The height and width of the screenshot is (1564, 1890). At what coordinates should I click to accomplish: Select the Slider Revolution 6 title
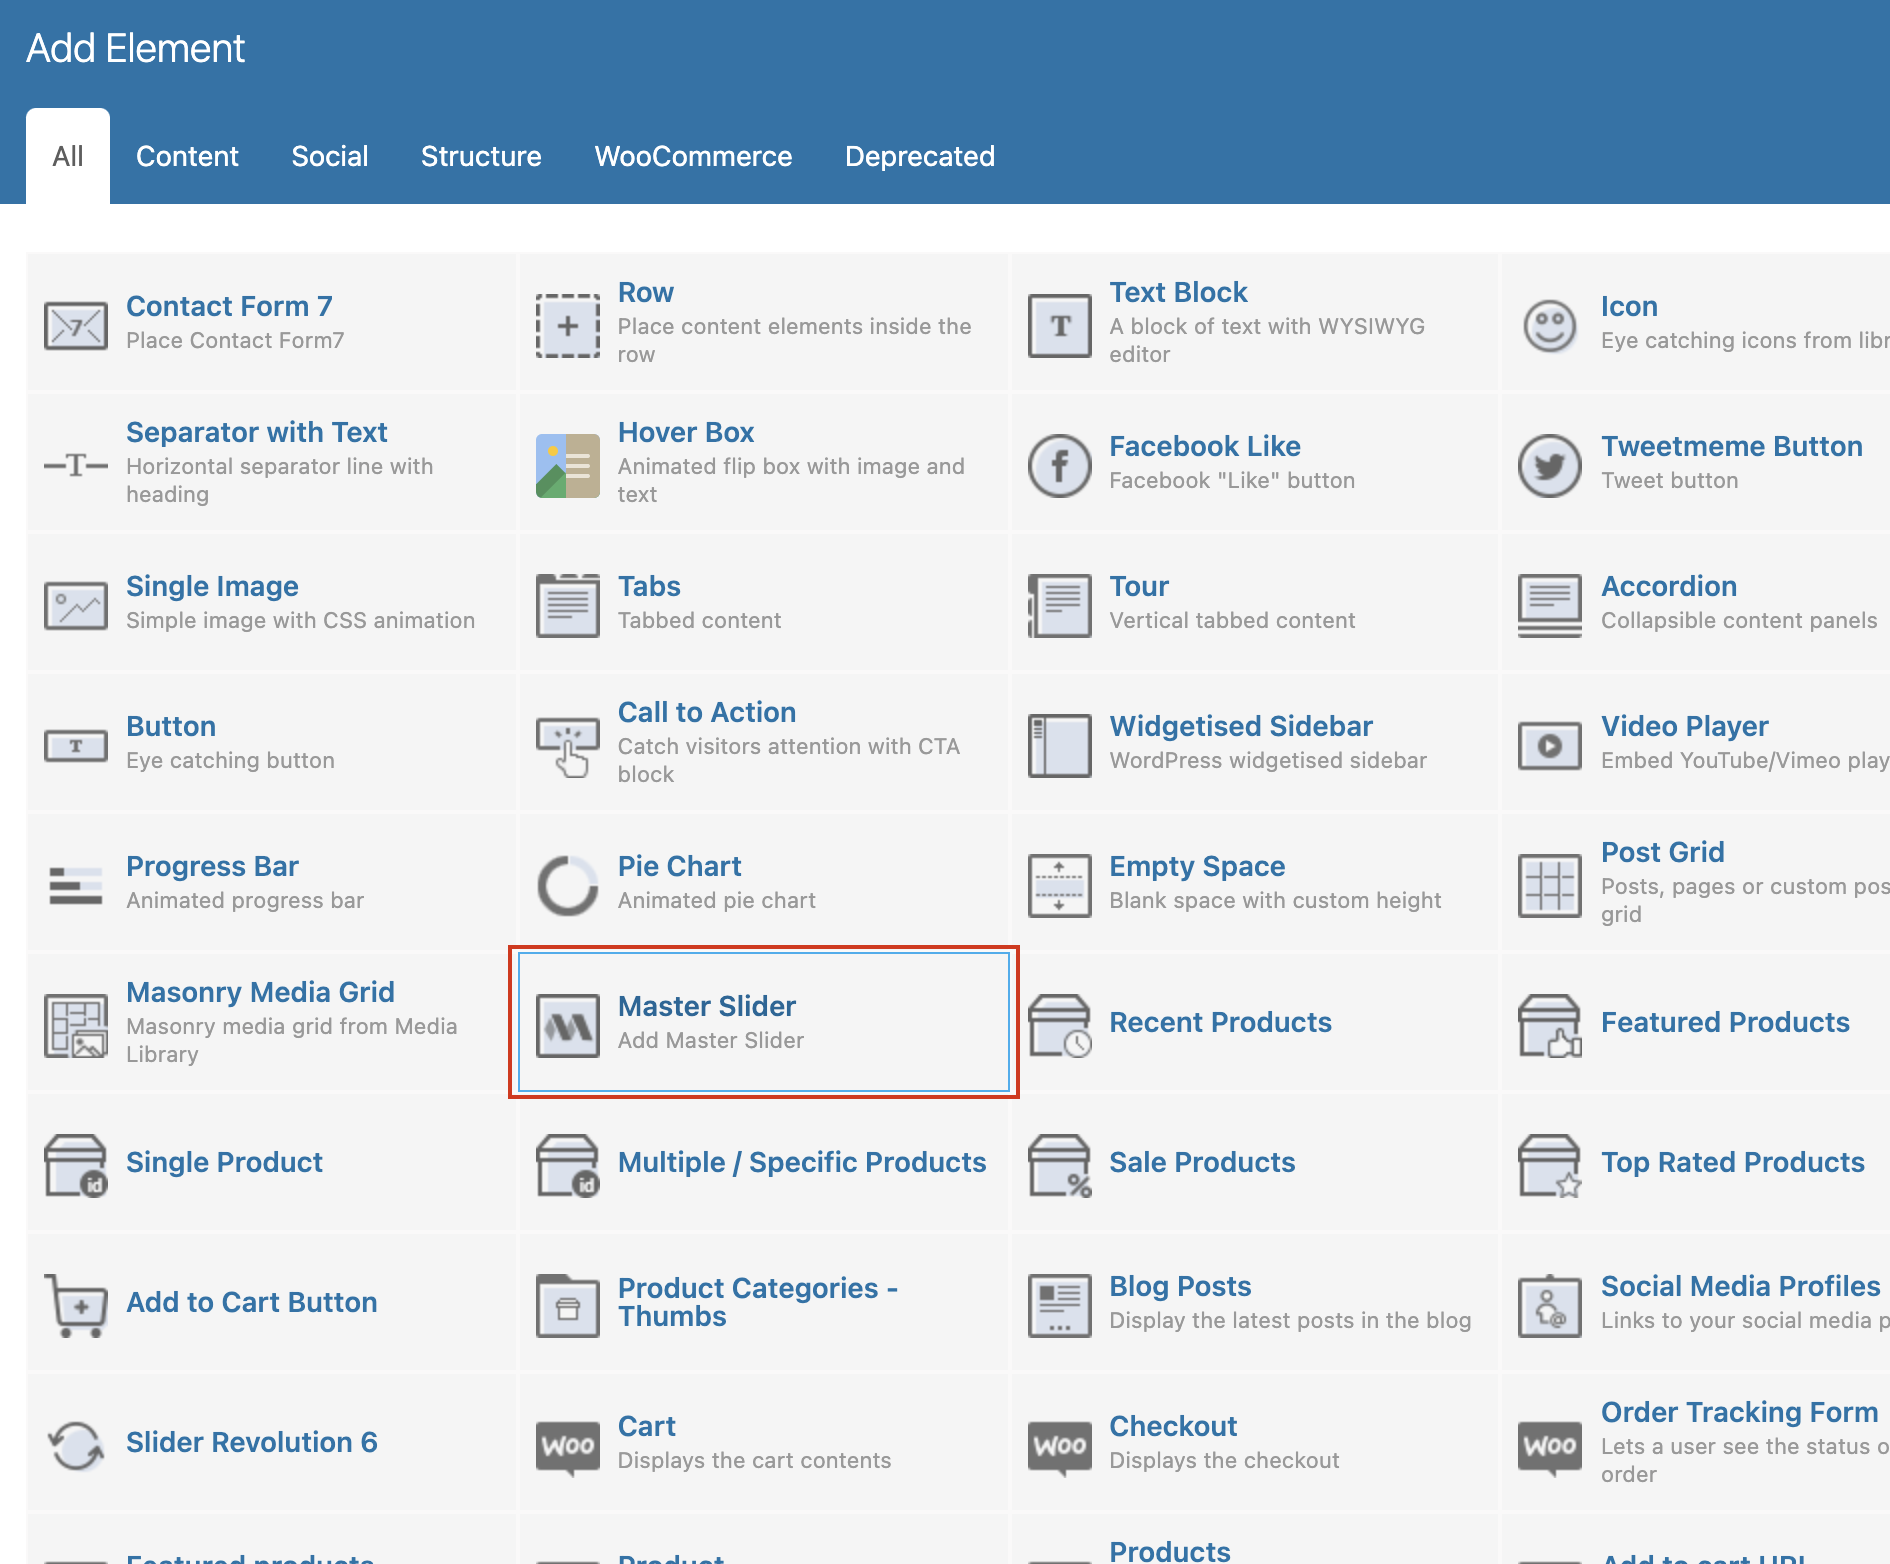[252, 1442]
